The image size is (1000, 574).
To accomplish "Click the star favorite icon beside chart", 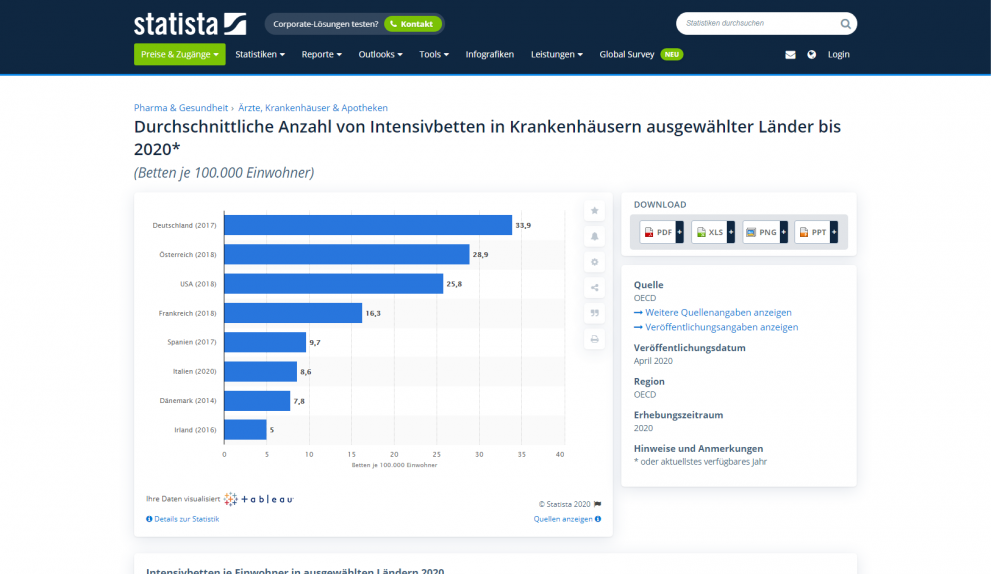I will (595, 211).
